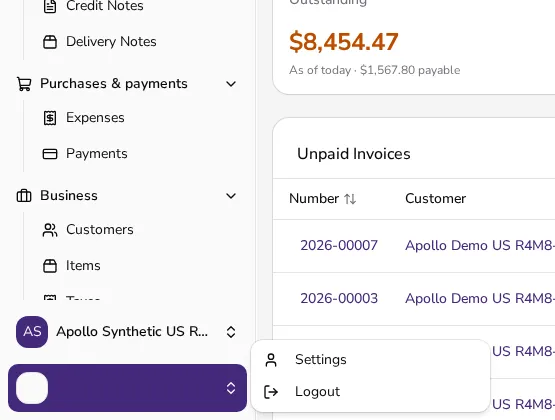
Task: Sort invoices by Number column arrows
Action: click(x=350, y=199)
